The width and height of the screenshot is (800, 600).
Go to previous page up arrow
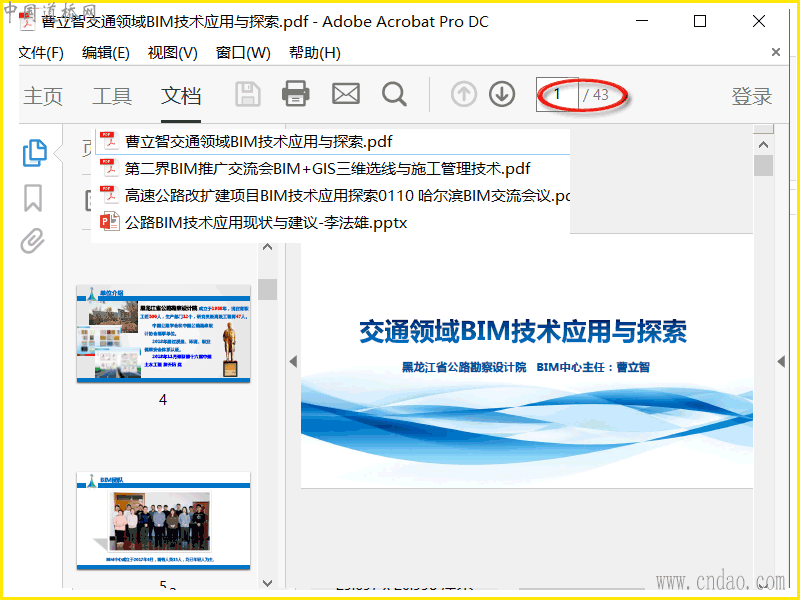pyautogui.click(x=464, y=94)
